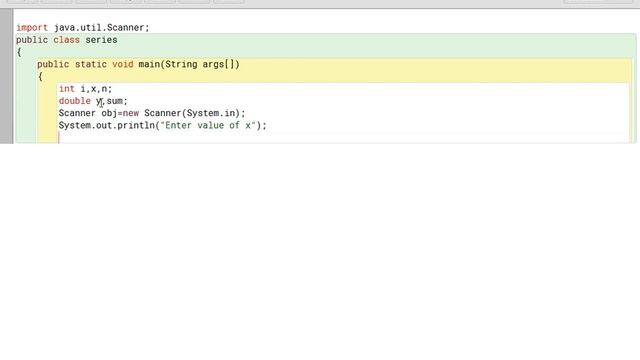Click "System.out.println" call

pyautogui.click(x=107, y=126)
